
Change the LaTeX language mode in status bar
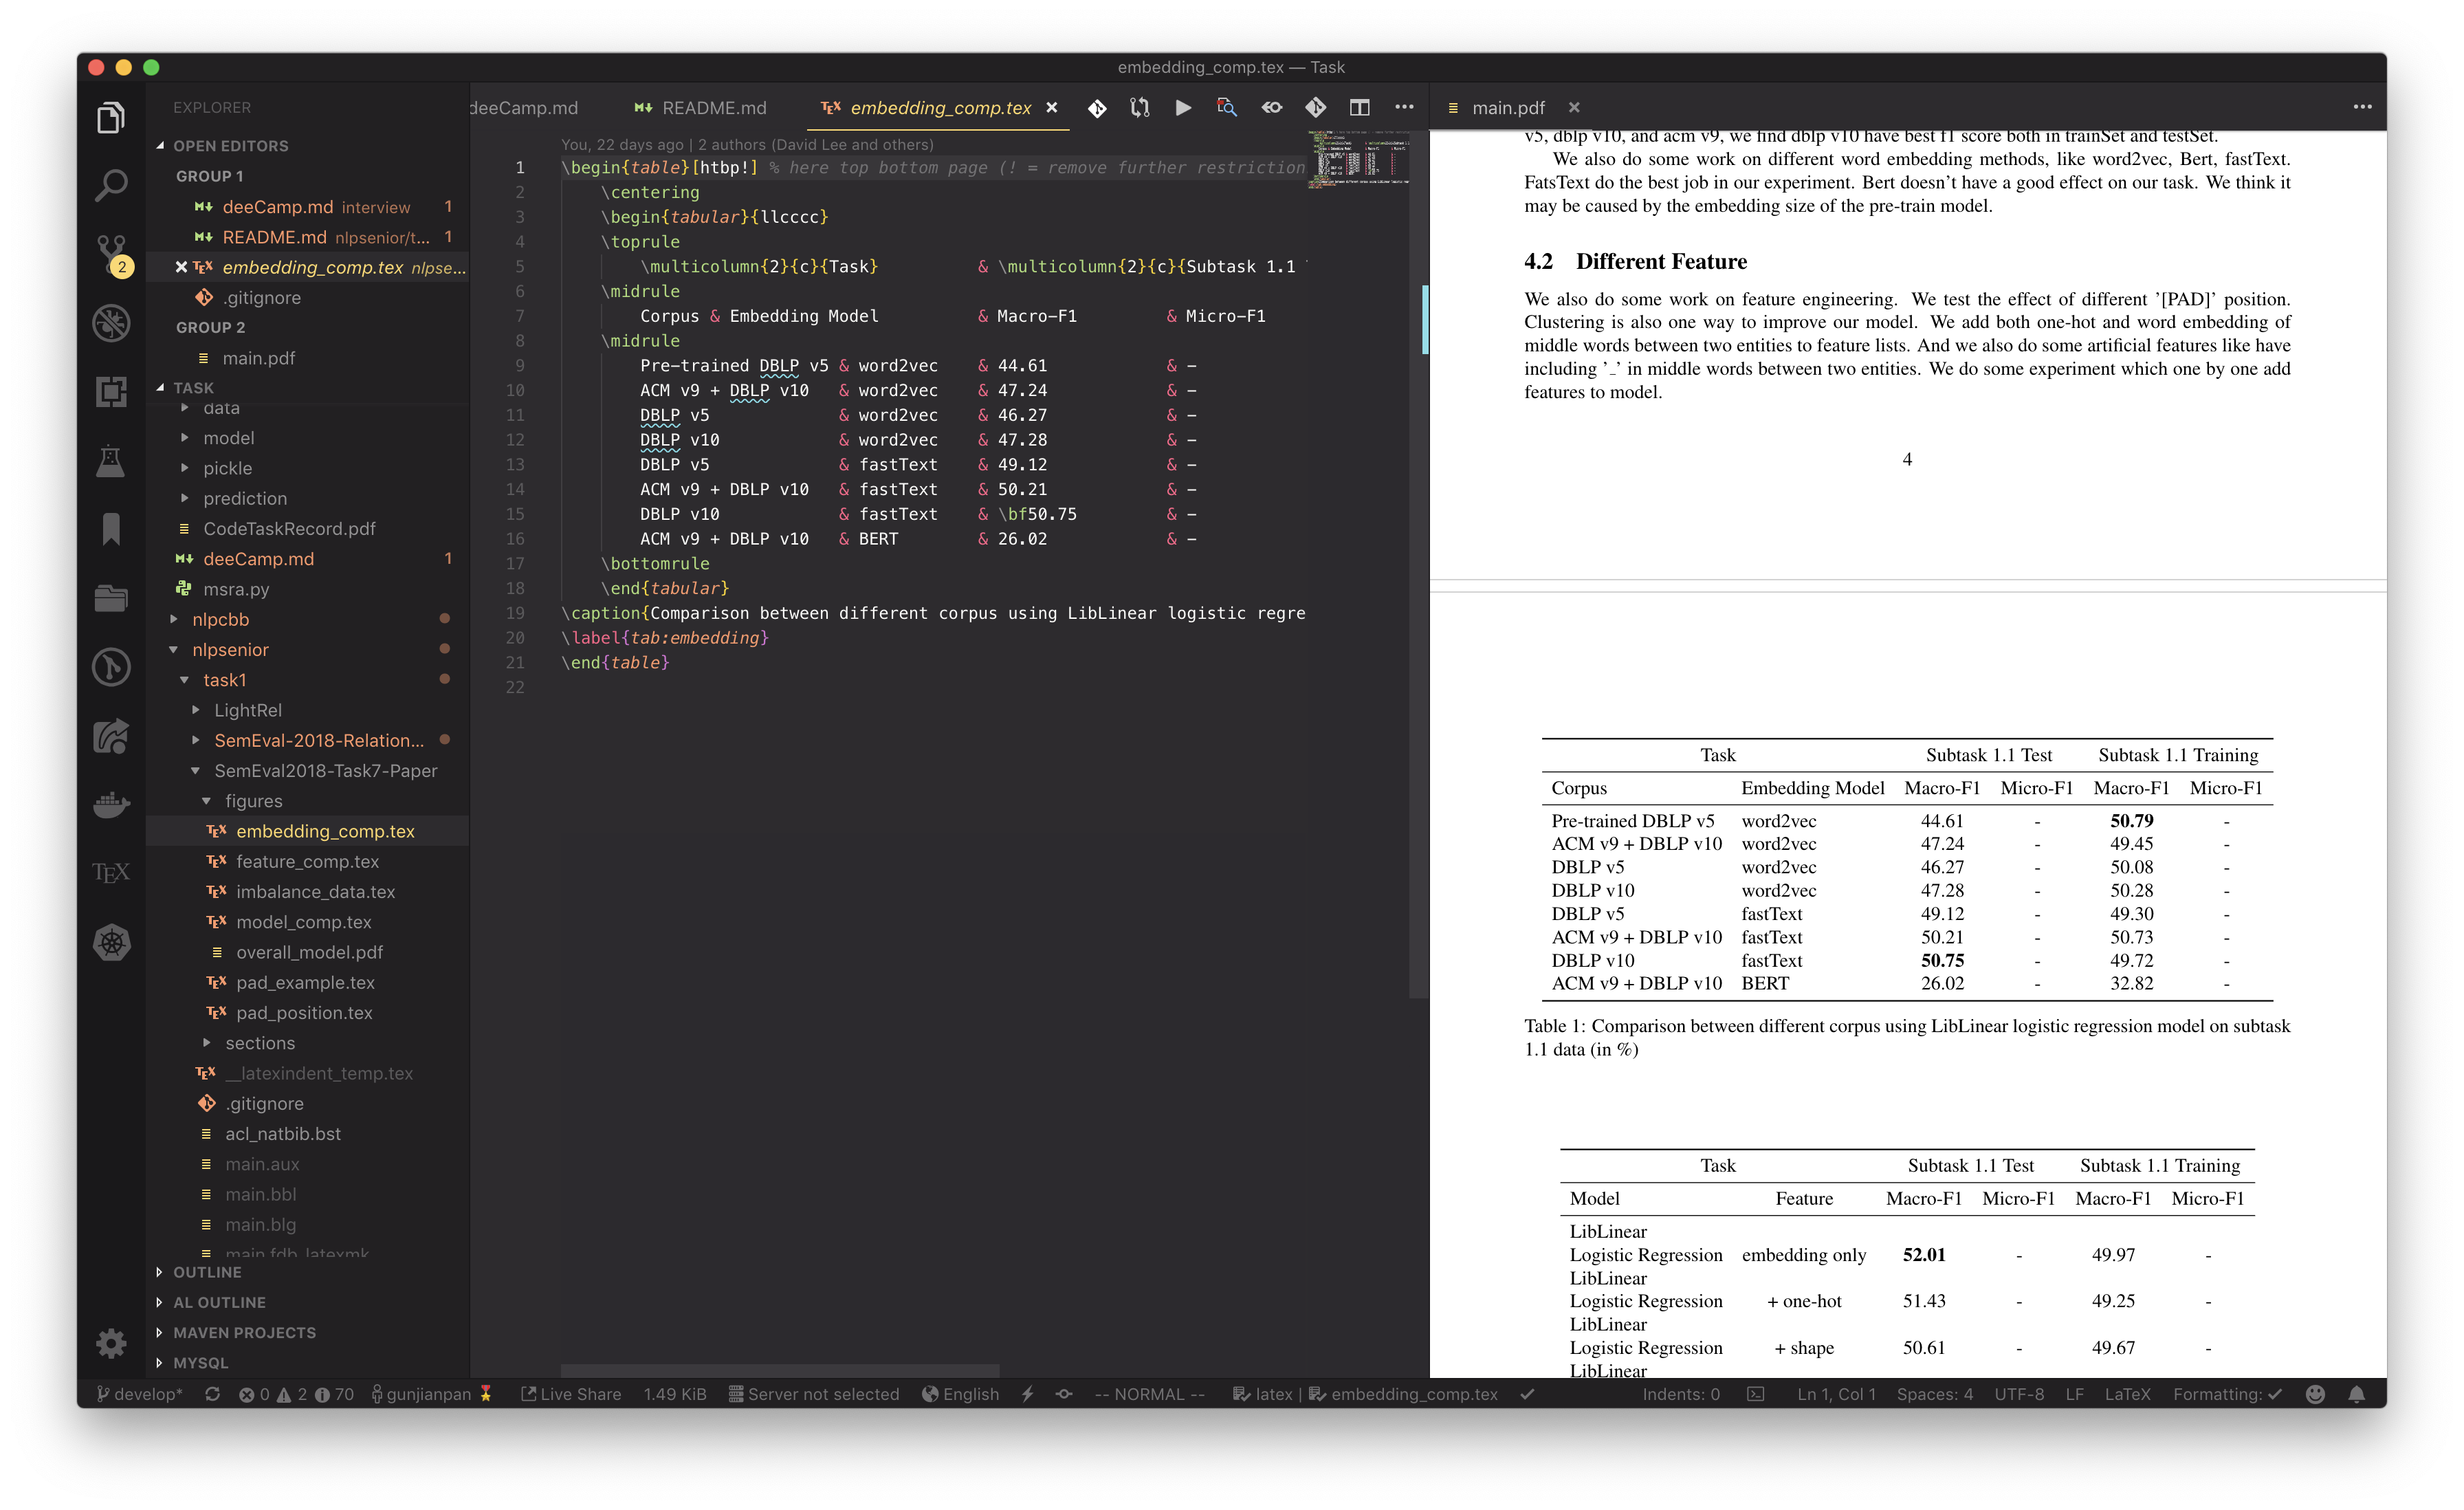point(2127,1394)
